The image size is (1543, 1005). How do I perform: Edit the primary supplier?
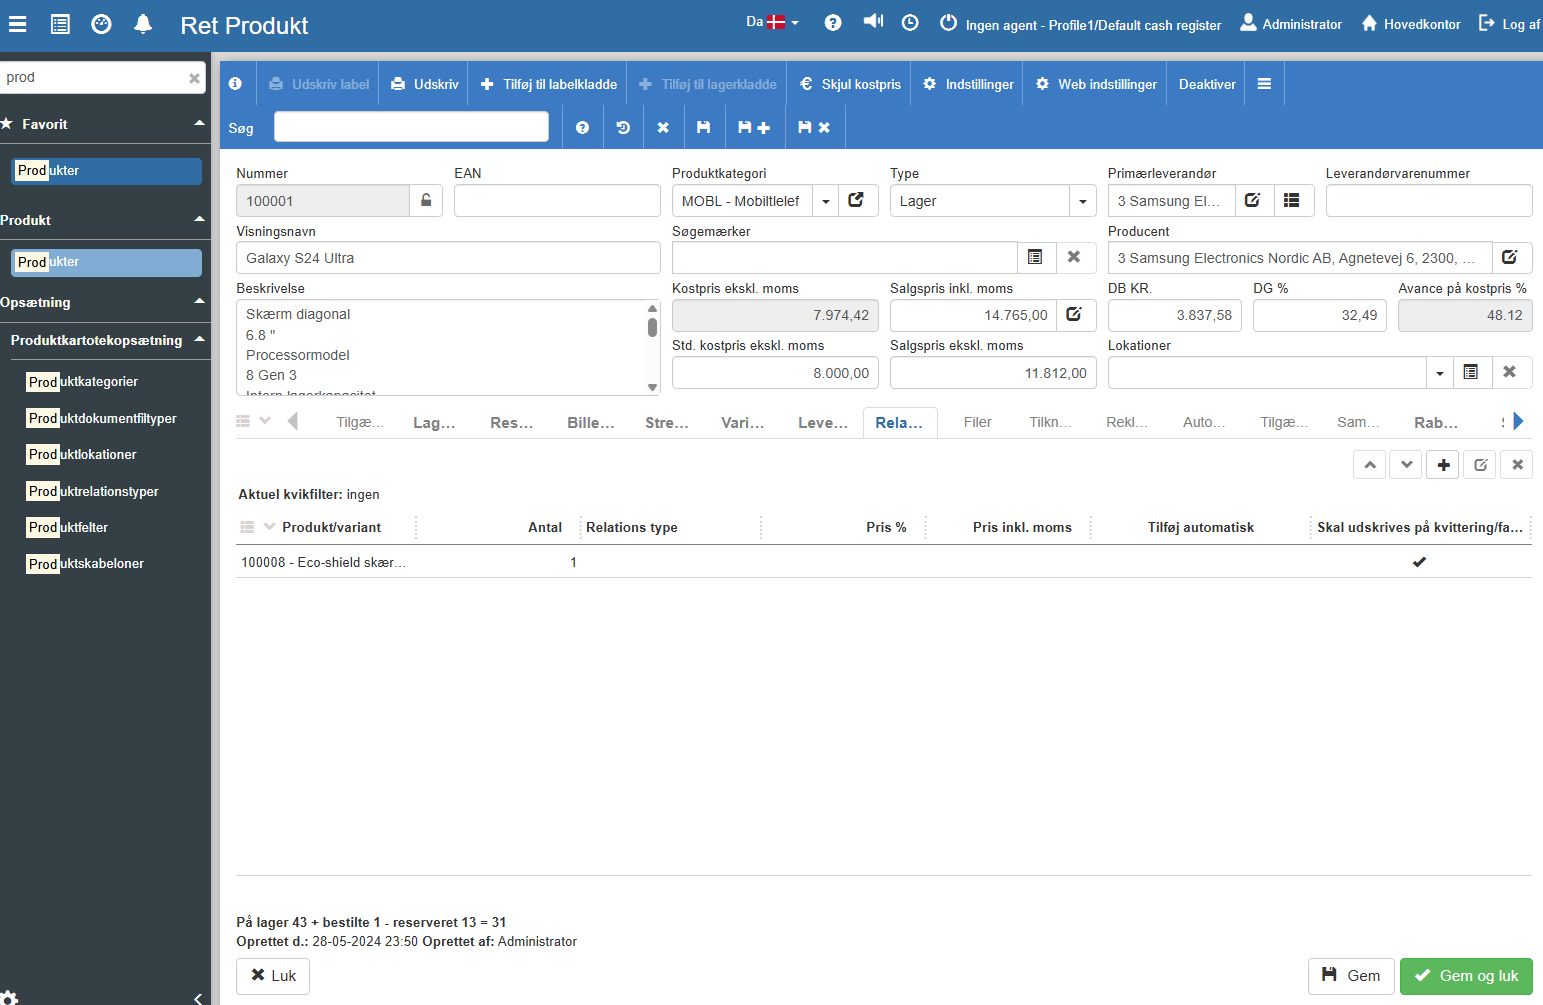click(1253, 201)
